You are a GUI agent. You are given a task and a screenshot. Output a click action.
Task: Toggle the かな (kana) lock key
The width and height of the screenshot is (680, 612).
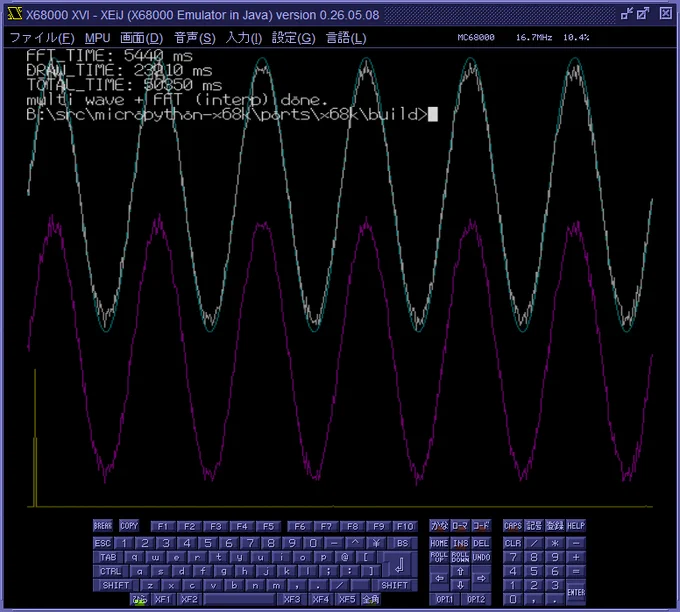pyautogui.click(x=439, y=526)
